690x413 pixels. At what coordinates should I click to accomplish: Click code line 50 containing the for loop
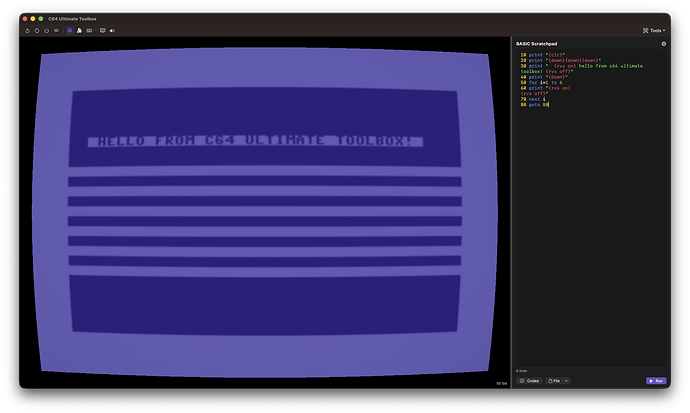click(541, 83)
